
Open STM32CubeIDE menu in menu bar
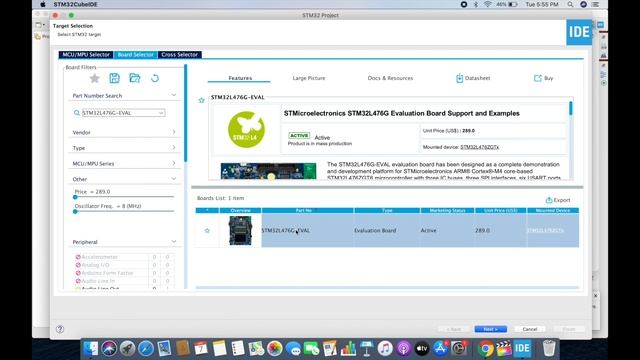[76, 4]
